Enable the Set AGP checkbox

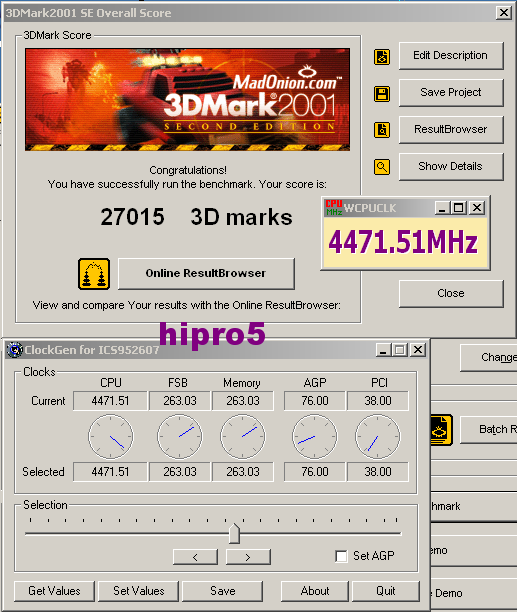click(341, 556)
